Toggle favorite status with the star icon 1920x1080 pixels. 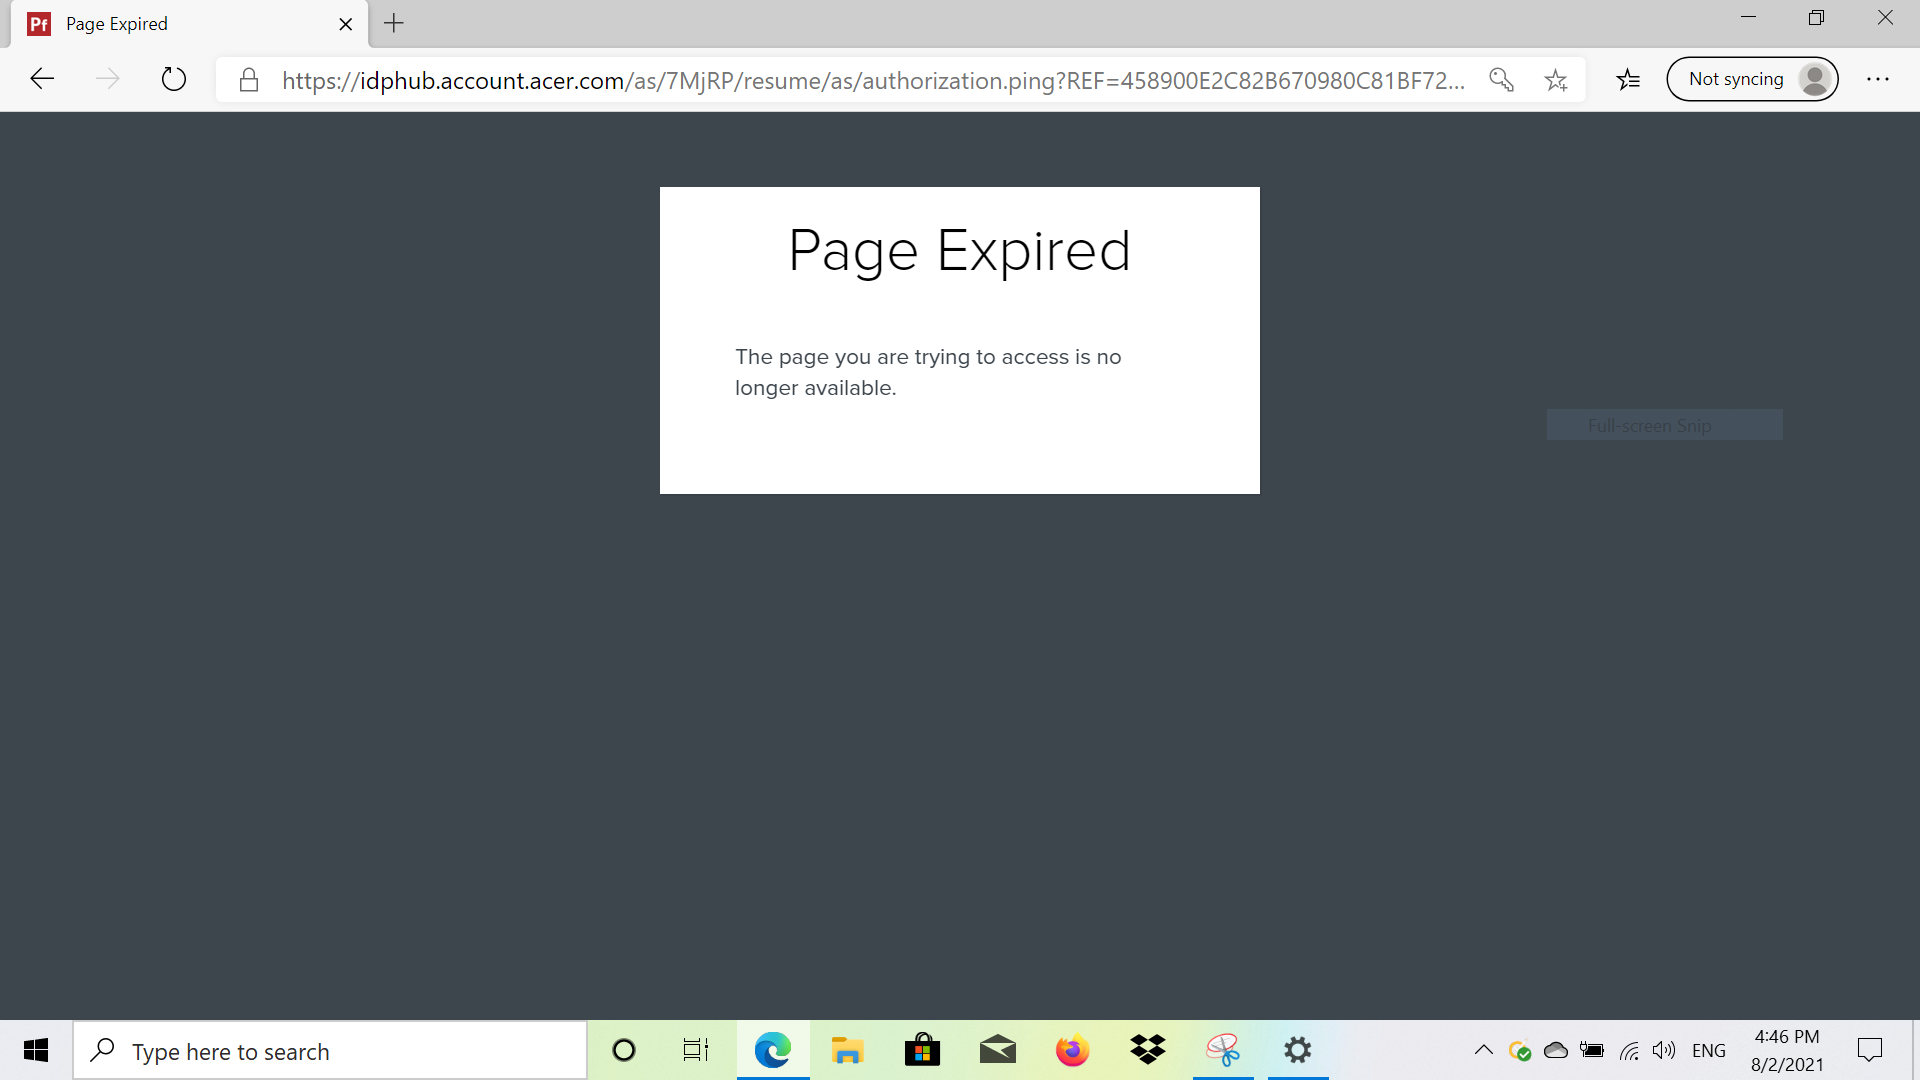pyautogui.click(x=1557, y=80)
